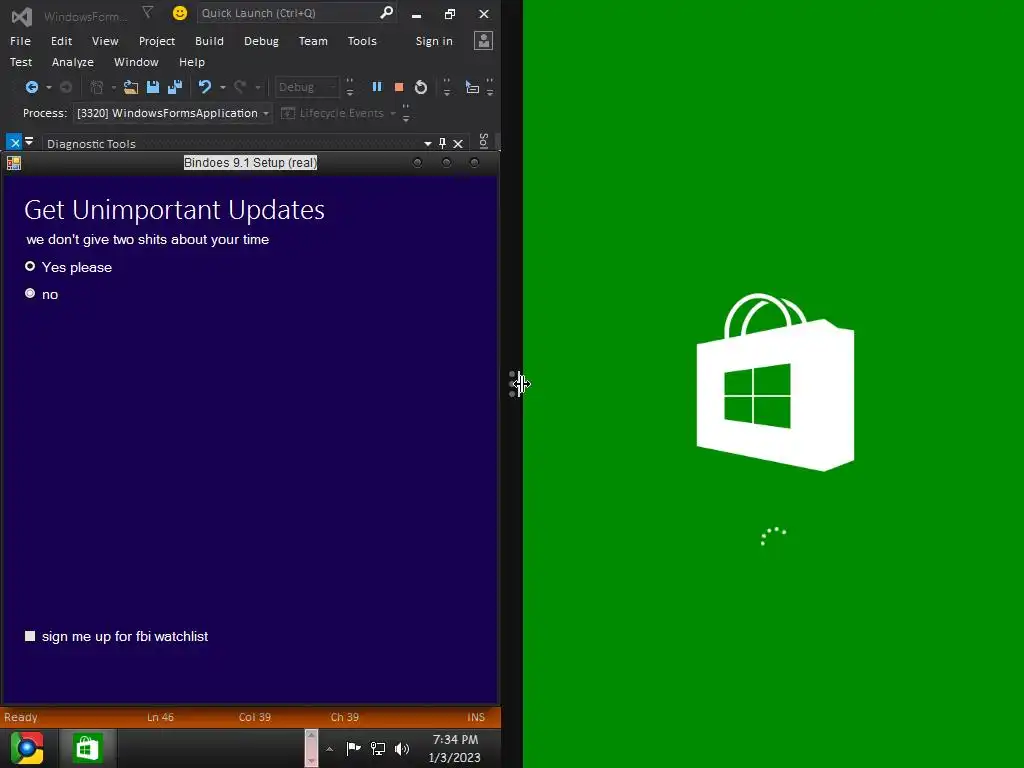Open the Edit menu
Image resolution: width=1024 pixels, height=768 pixels.
click(61, 41)
